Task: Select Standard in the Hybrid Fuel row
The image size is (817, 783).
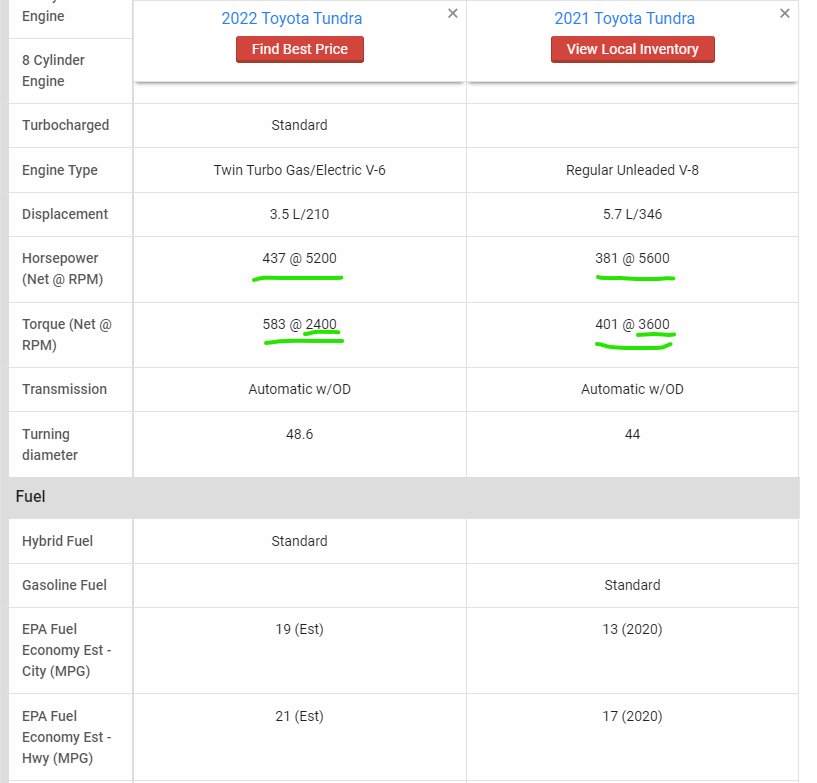Action: (300, 541)
